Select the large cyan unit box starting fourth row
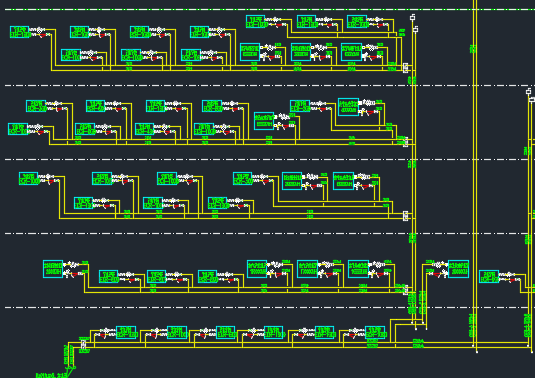Viewport: 535px width, 378px height. coord(53,269)
